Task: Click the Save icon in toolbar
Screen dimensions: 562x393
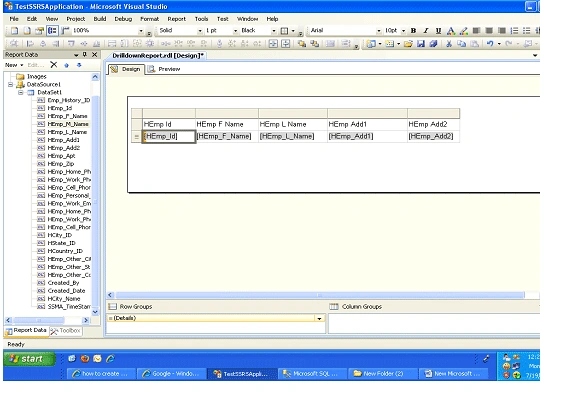Action: [421, 44]
